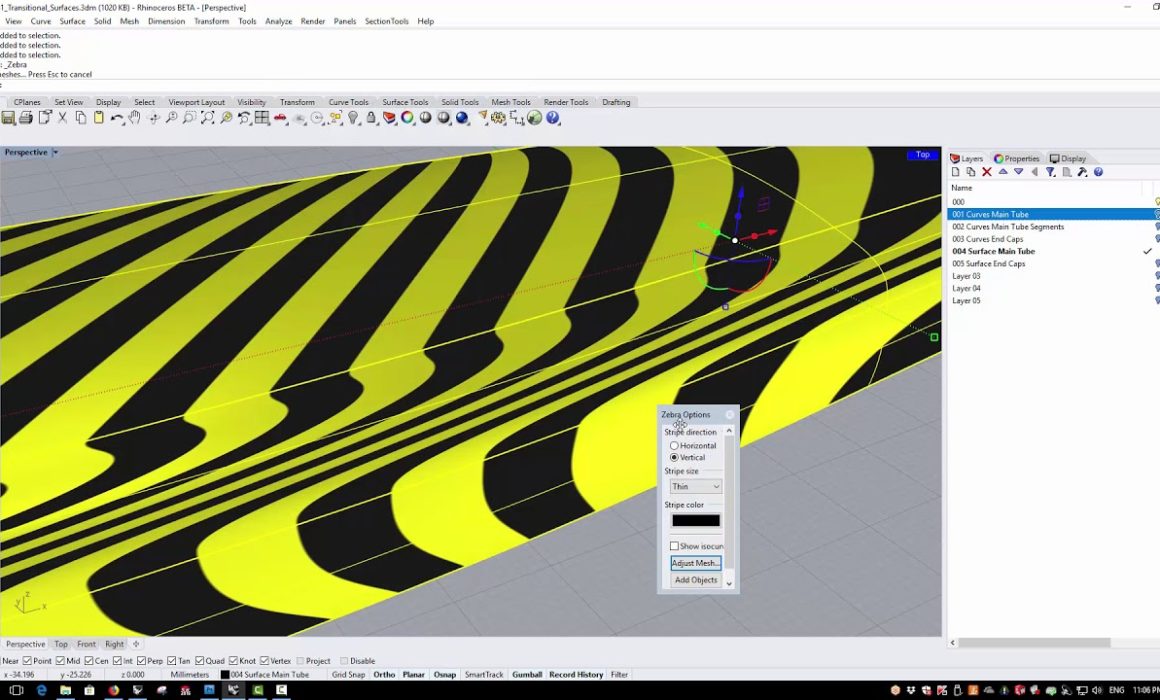Image resolution: width=1160 pixels, height=700 pixels.
Task: Open the SectionTools menu
Action: [x=386, y=21]
